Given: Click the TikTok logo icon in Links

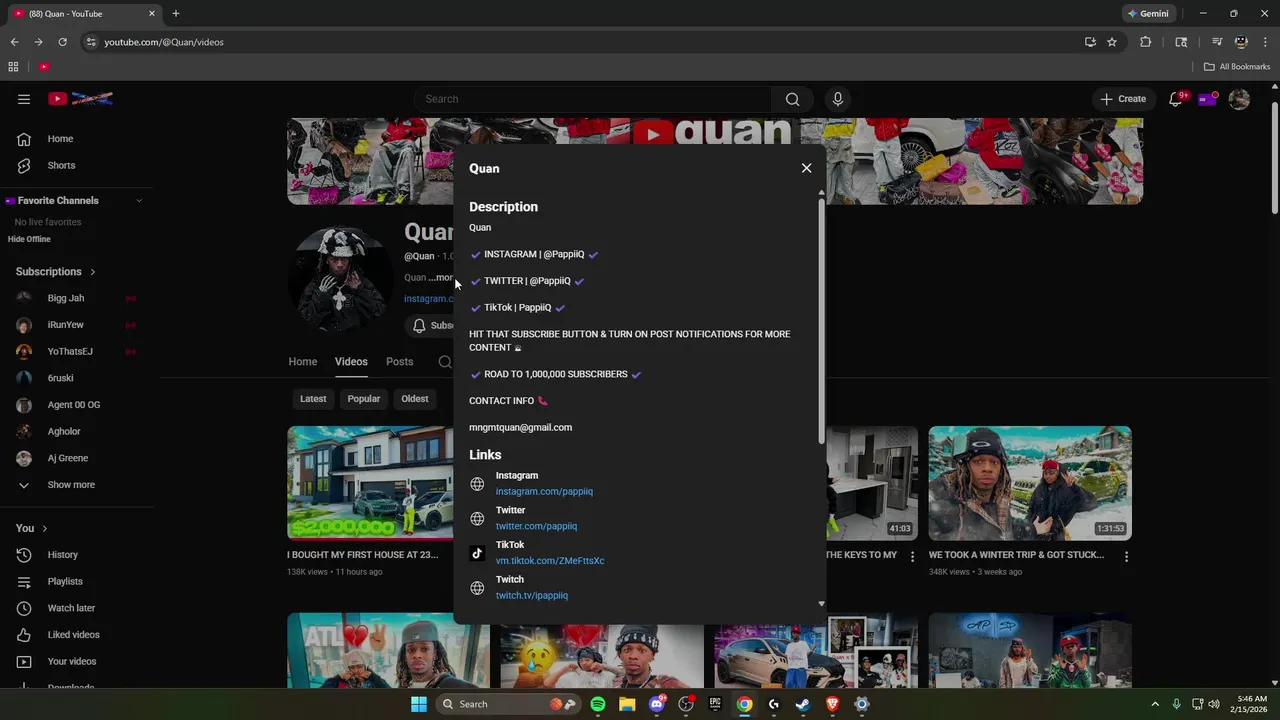Looking at the screenshot, I should coord(477,553).
